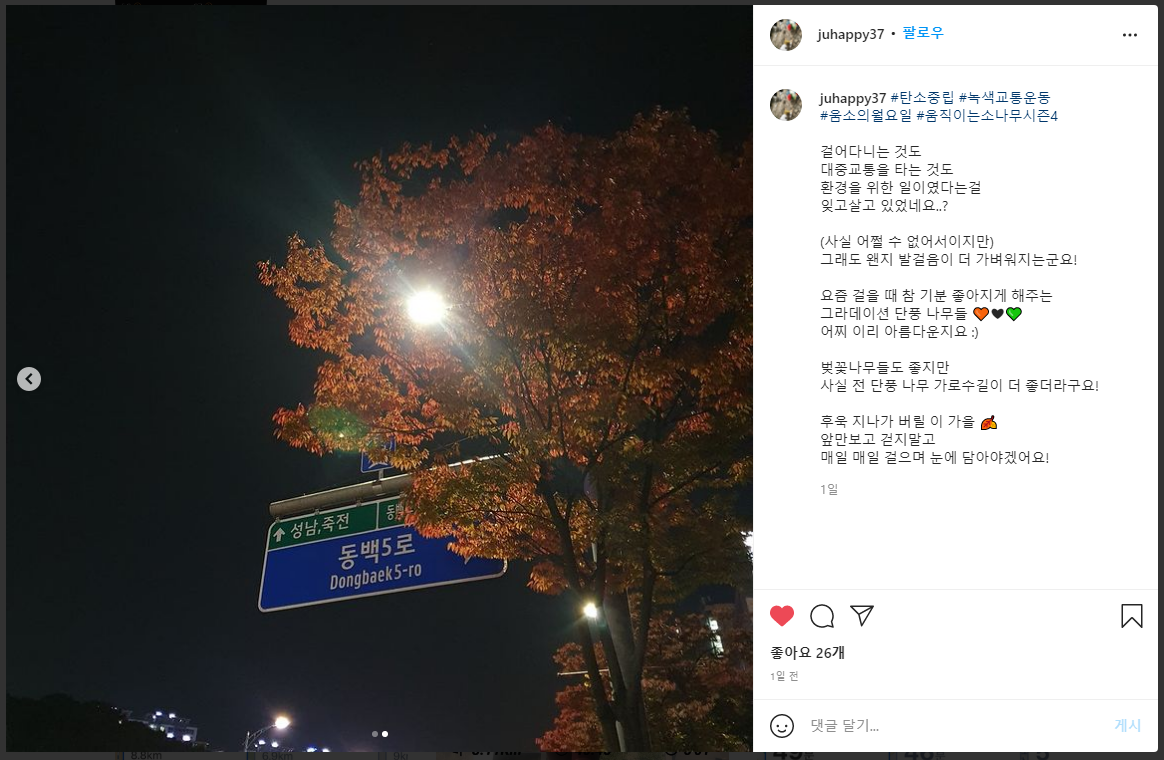Open comments with the speech bubble icon

(822, 616)
